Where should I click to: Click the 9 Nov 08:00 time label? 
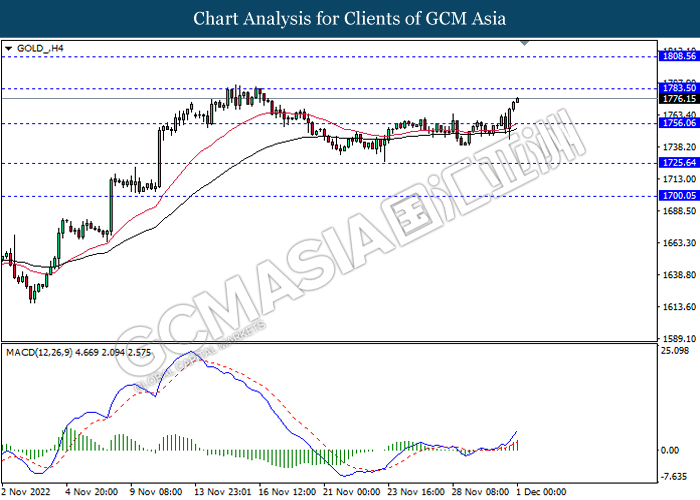pyautogui.click(x=156, y=492)
